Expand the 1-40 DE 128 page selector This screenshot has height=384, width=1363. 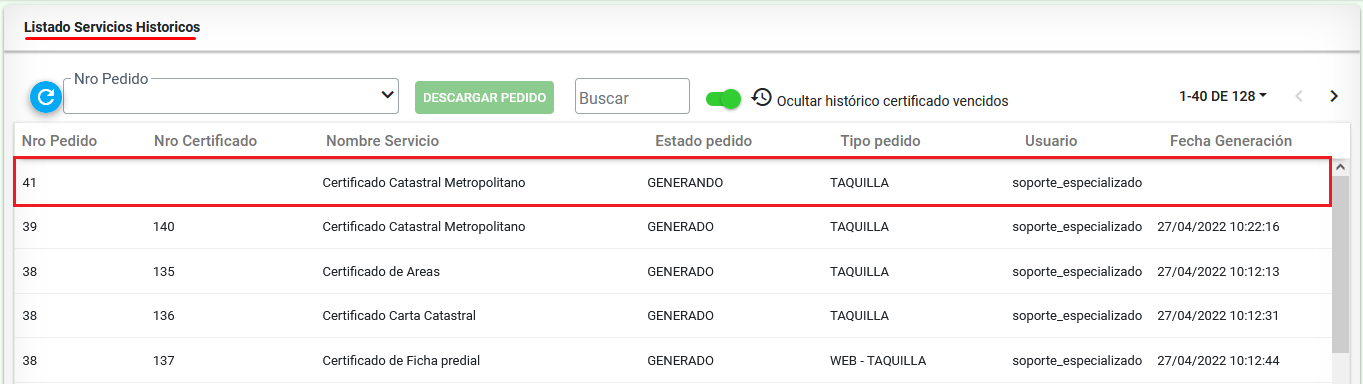point(1223,96)
